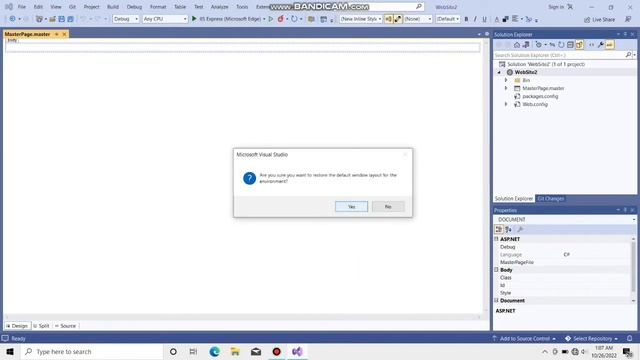The height and width of the screenshot is (360, 640).
Task: Toggle Preview Selected Items in Solution Explorer
Action: 609,45
